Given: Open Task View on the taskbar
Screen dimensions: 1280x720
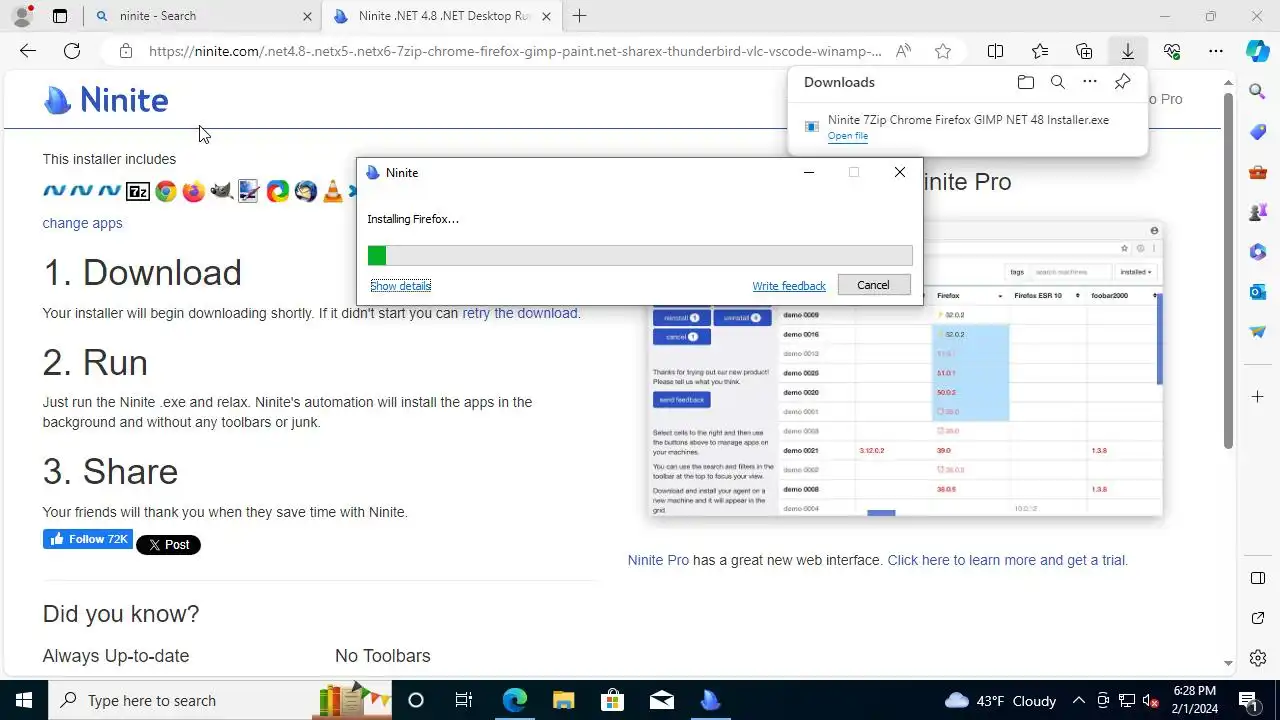Looking at the screenshot, I should [x=464, y=700].
